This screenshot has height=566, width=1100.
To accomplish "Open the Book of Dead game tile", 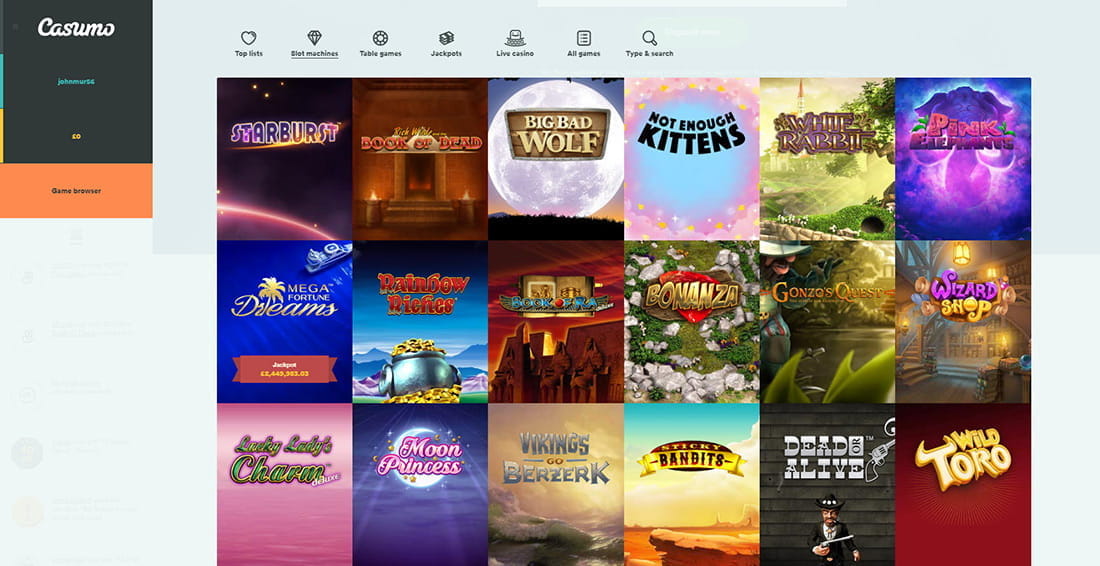I will click(420, 159).
